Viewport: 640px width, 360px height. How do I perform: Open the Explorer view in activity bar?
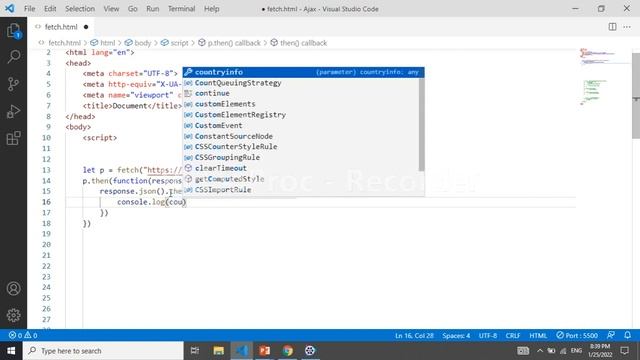click(x=13, y=31)
